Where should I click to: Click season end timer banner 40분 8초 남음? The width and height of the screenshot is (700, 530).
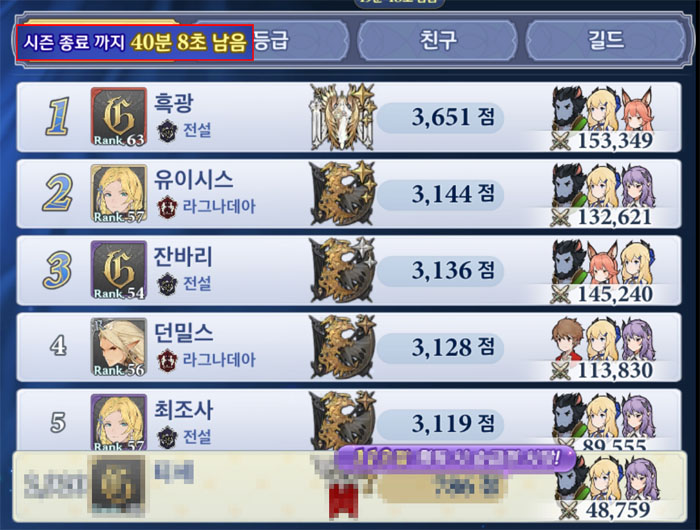(x=135, y=42)
